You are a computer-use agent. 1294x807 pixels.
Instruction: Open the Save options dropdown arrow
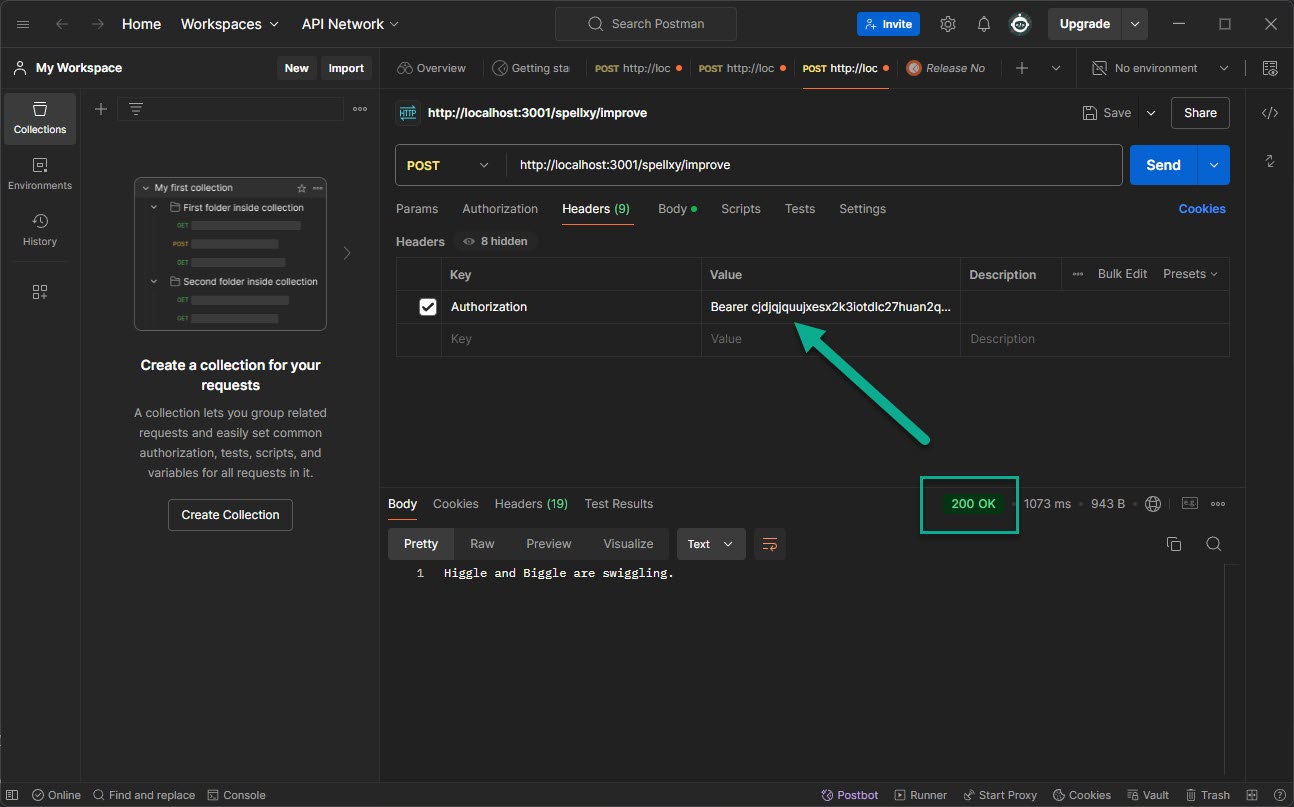pos(1150,113)
